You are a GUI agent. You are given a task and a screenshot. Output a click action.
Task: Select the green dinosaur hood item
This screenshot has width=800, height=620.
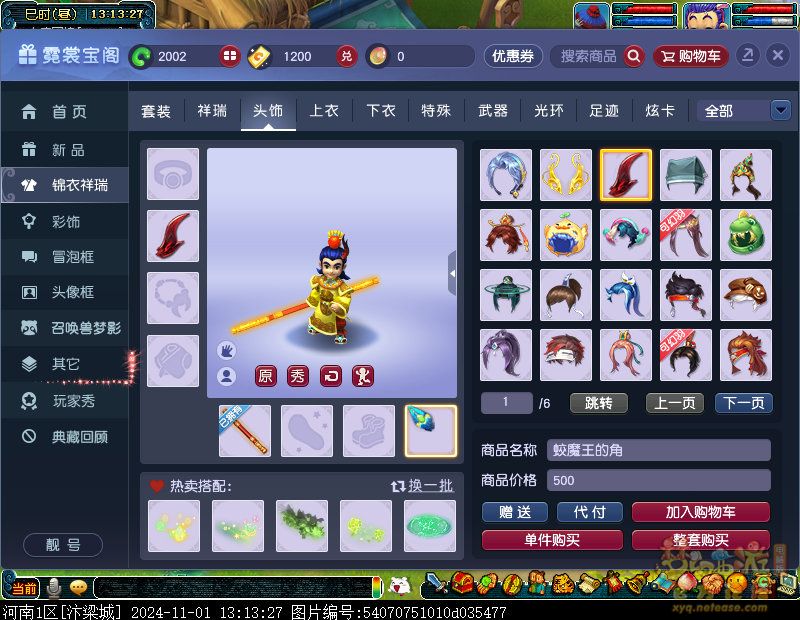tap(746, 235)
